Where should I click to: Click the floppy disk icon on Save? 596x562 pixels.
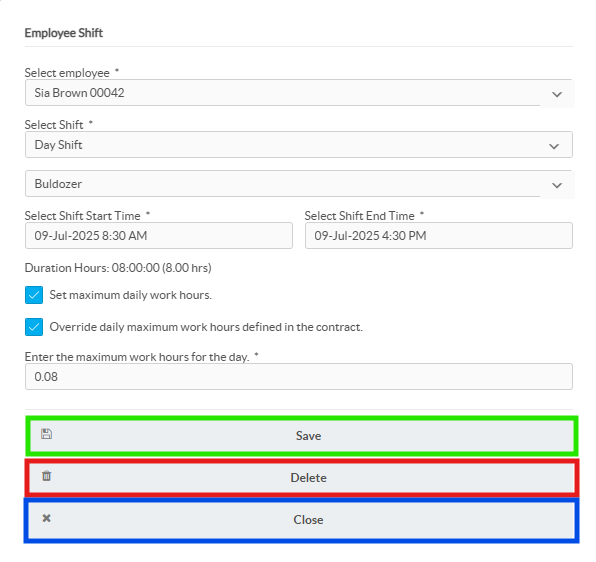[x=46, y=434]
